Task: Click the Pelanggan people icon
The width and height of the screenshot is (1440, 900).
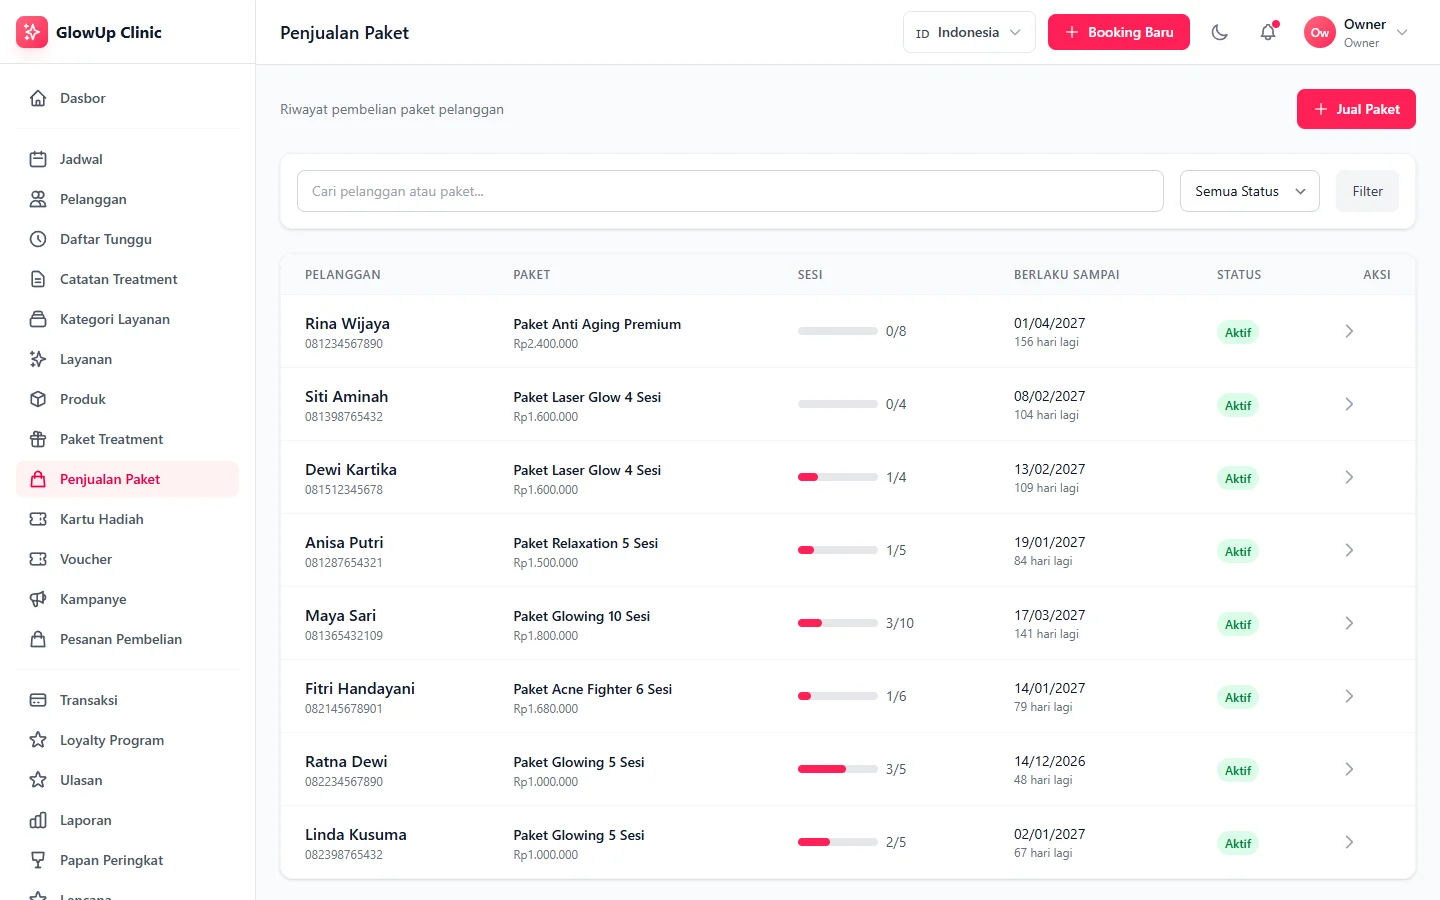Action: (38, 199)
